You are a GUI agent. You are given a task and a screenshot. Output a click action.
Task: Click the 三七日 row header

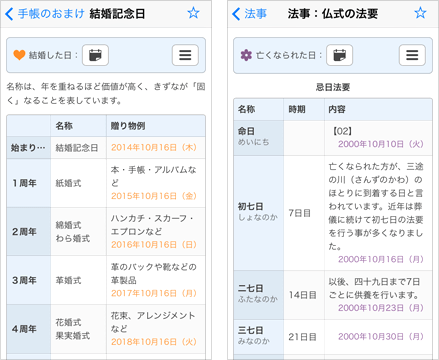(x=258, y=337)
